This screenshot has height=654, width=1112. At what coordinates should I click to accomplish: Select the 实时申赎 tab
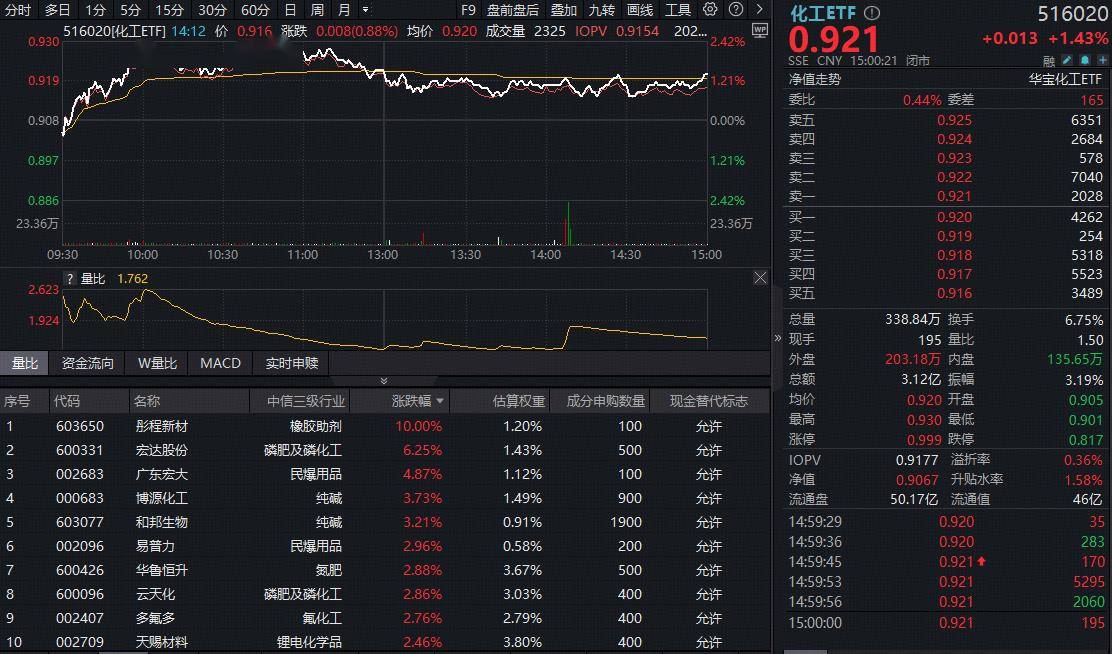[291, 363]
